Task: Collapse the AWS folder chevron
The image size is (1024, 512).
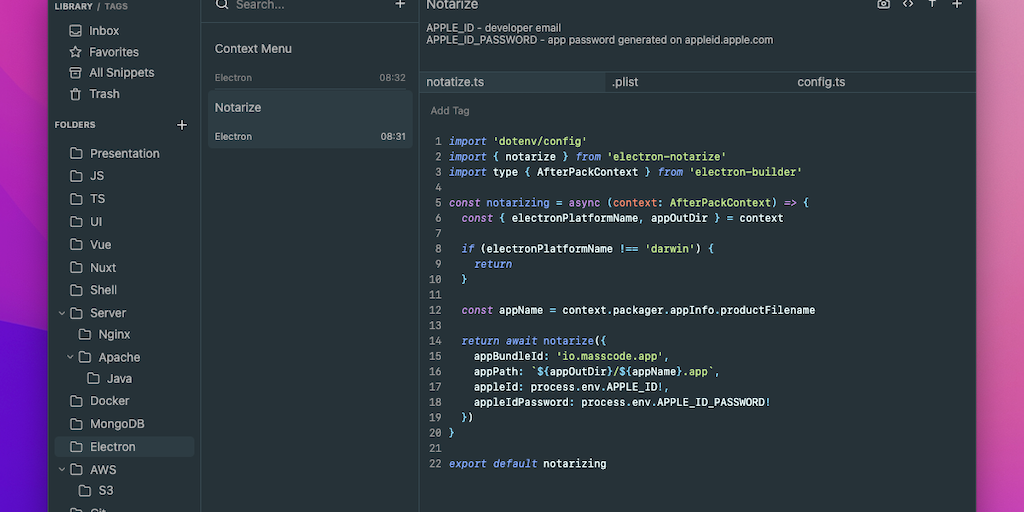Action: [x=62, y=469]
